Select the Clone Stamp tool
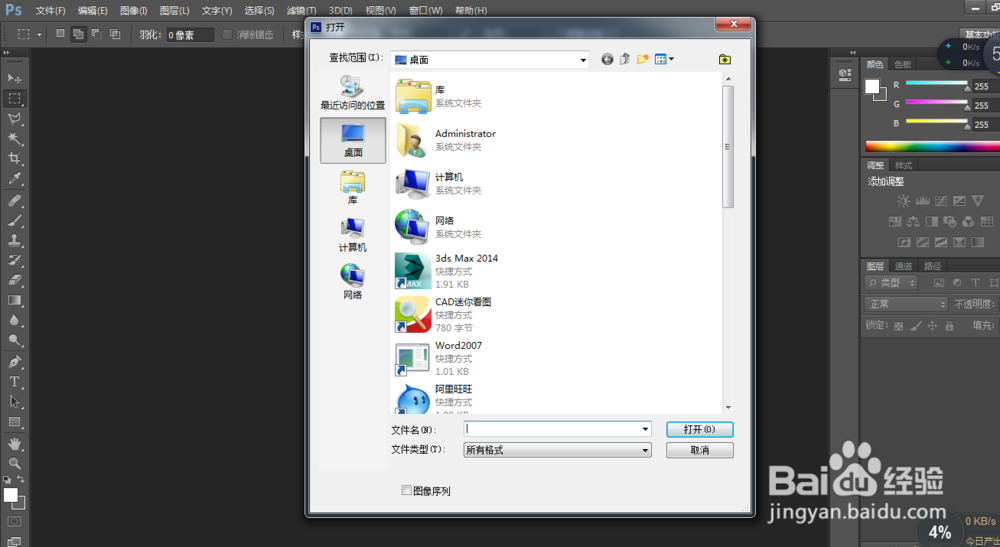Image resolution: width=1000 pixels, height=547 pixels. pos(14,240)
